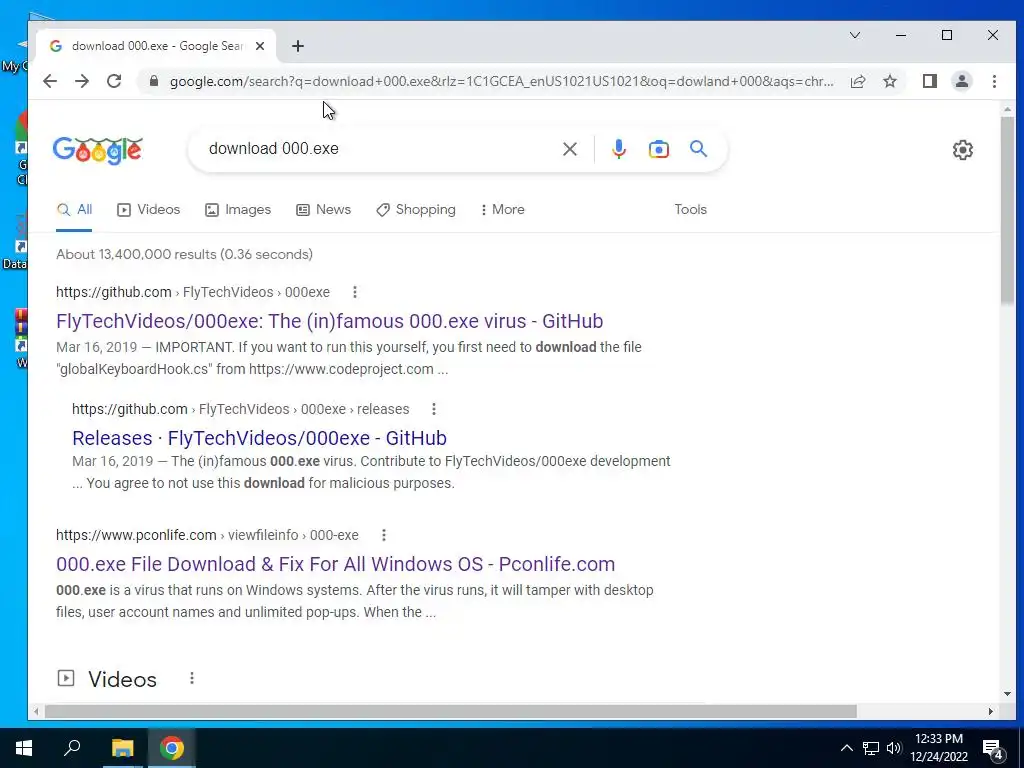Click the pconlife.com viewfileinfo breadcrumb
The height and width of the screenshot is (768, 1024).
[x=207, y=535]
